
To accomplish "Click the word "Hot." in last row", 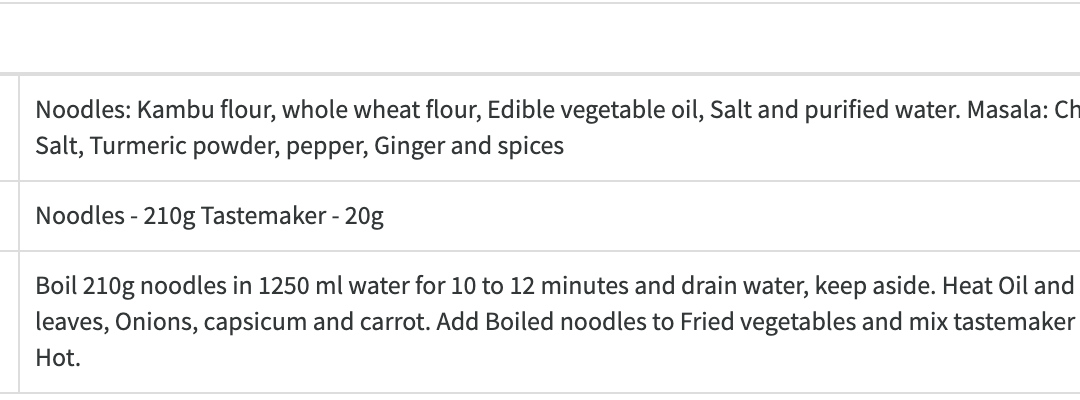I will pos(57,358).
